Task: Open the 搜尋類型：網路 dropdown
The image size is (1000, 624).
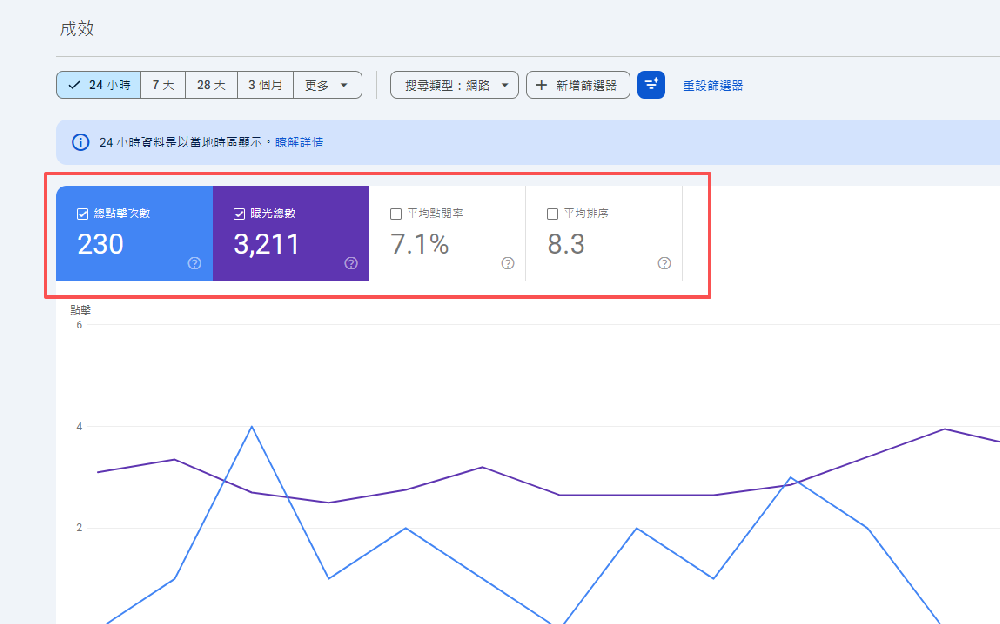Action: [x=454, y=85]
